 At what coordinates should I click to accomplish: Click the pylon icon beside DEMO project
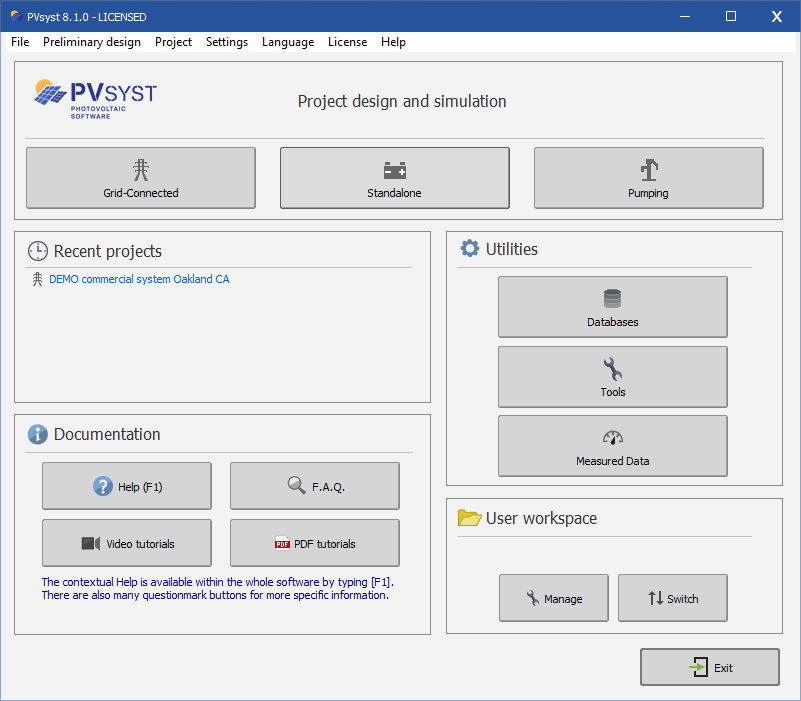click(37, 279)
